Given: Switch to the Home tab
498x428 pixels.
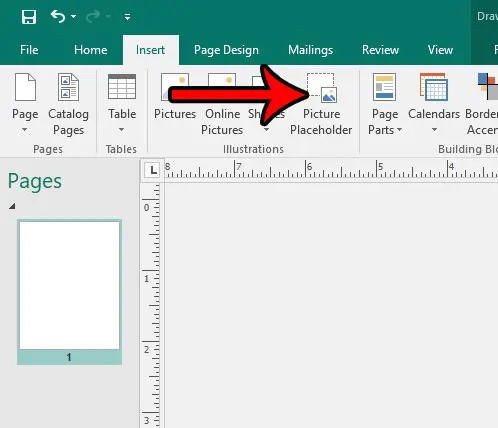Looking at the screenshot, I should point(90,50).
